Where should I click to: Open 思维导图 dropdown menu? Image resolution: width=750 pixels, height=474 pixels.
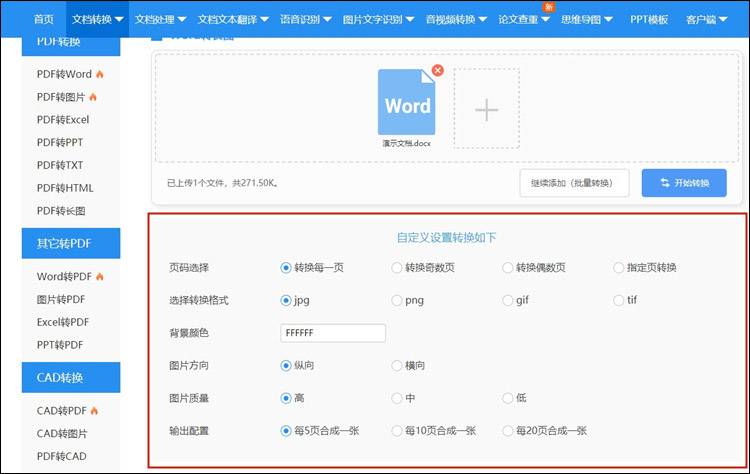pos(587,19)
